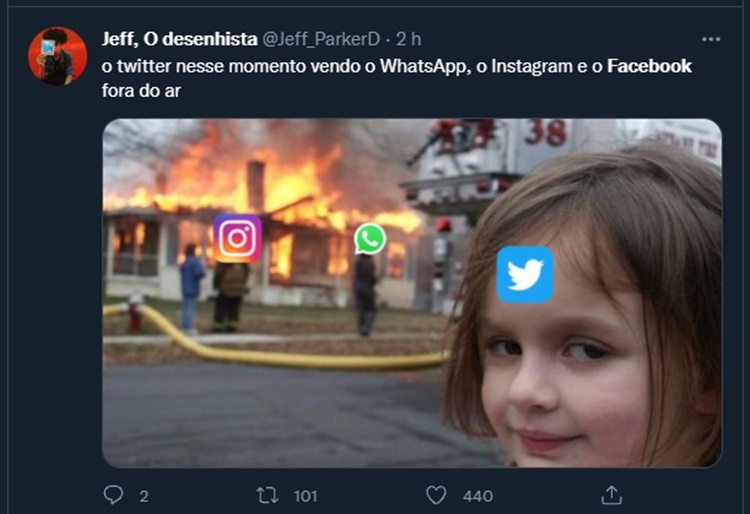Click the like count "440"
The image size is (750, 514).
tap(478, 496)
